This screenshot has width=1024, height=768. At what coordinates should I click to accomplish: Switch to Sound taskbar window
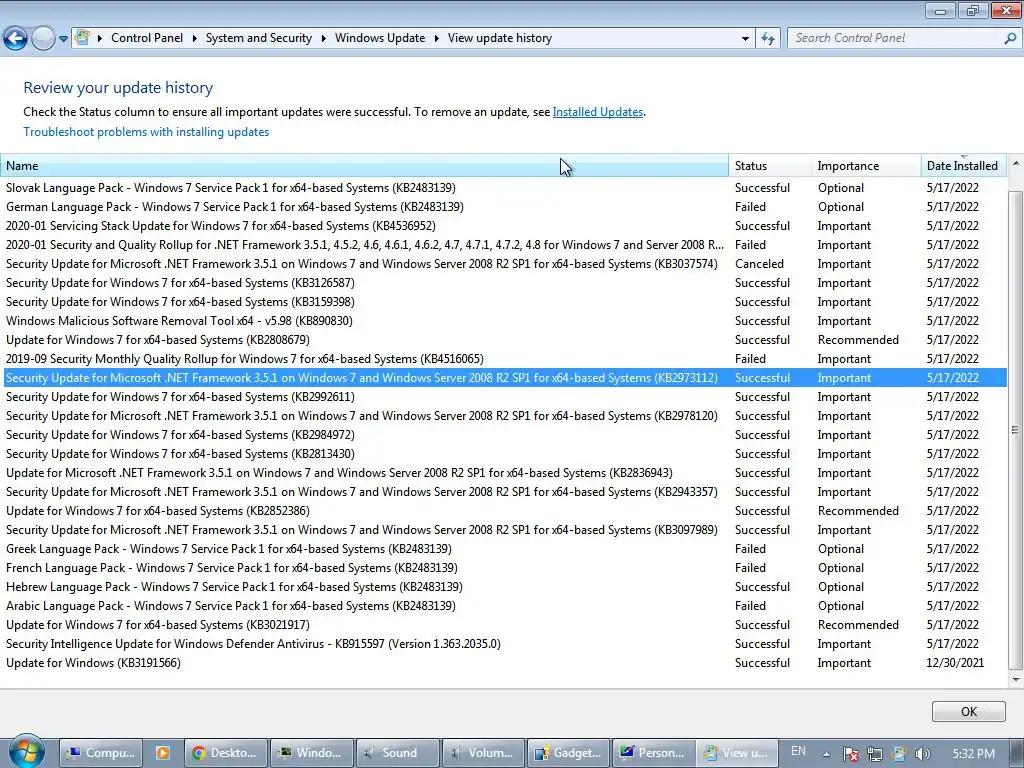(396, 753)
